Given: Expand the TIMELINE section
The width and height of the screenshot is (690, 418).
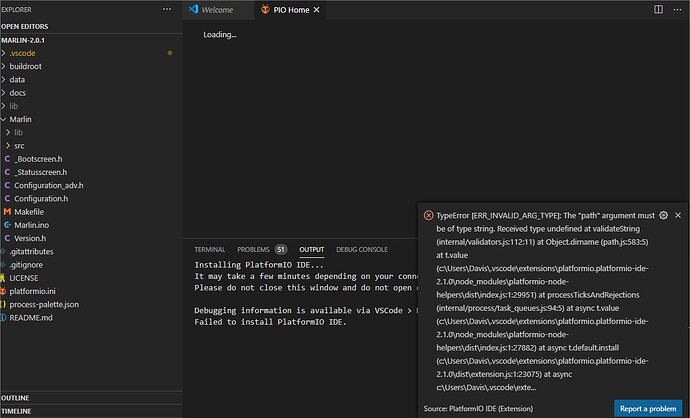Looking at the screenshot, I should coord(91,411).
